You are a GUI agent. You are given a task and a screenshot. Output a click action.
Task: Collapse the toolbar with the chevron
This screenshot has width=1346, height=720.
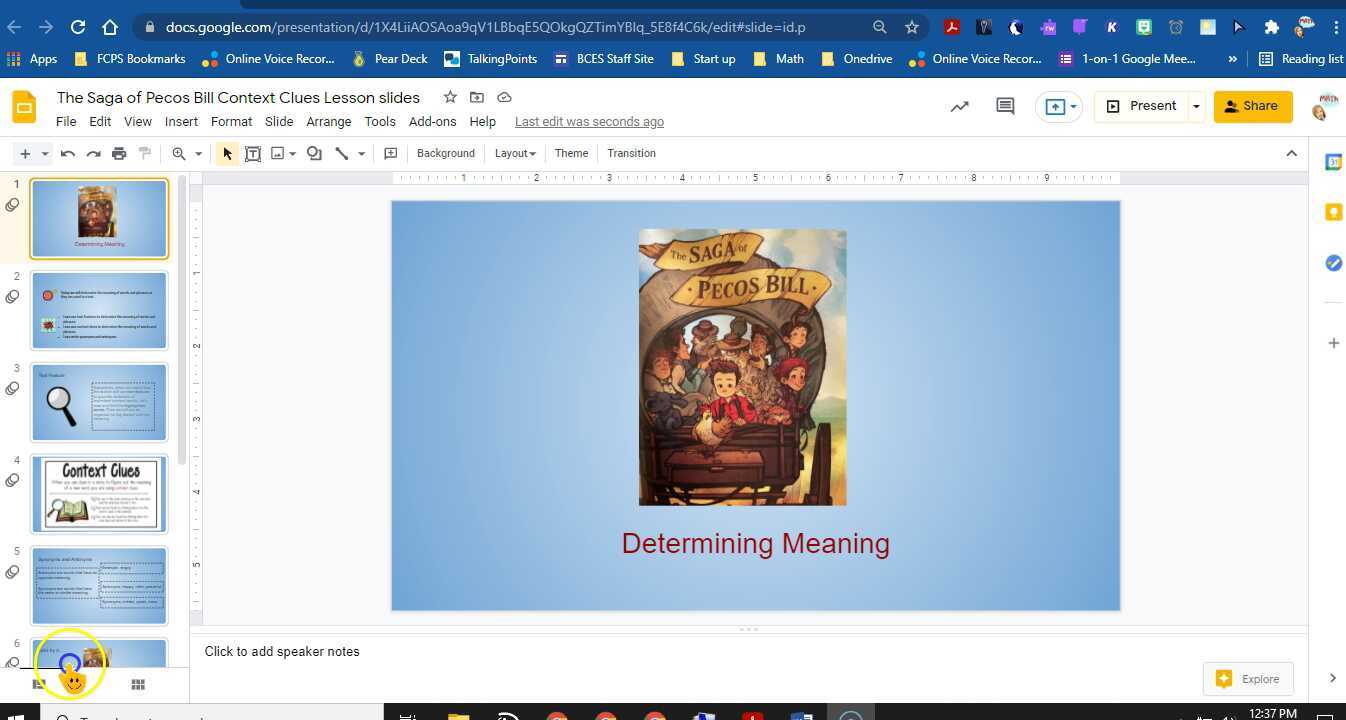point(1291,153)
